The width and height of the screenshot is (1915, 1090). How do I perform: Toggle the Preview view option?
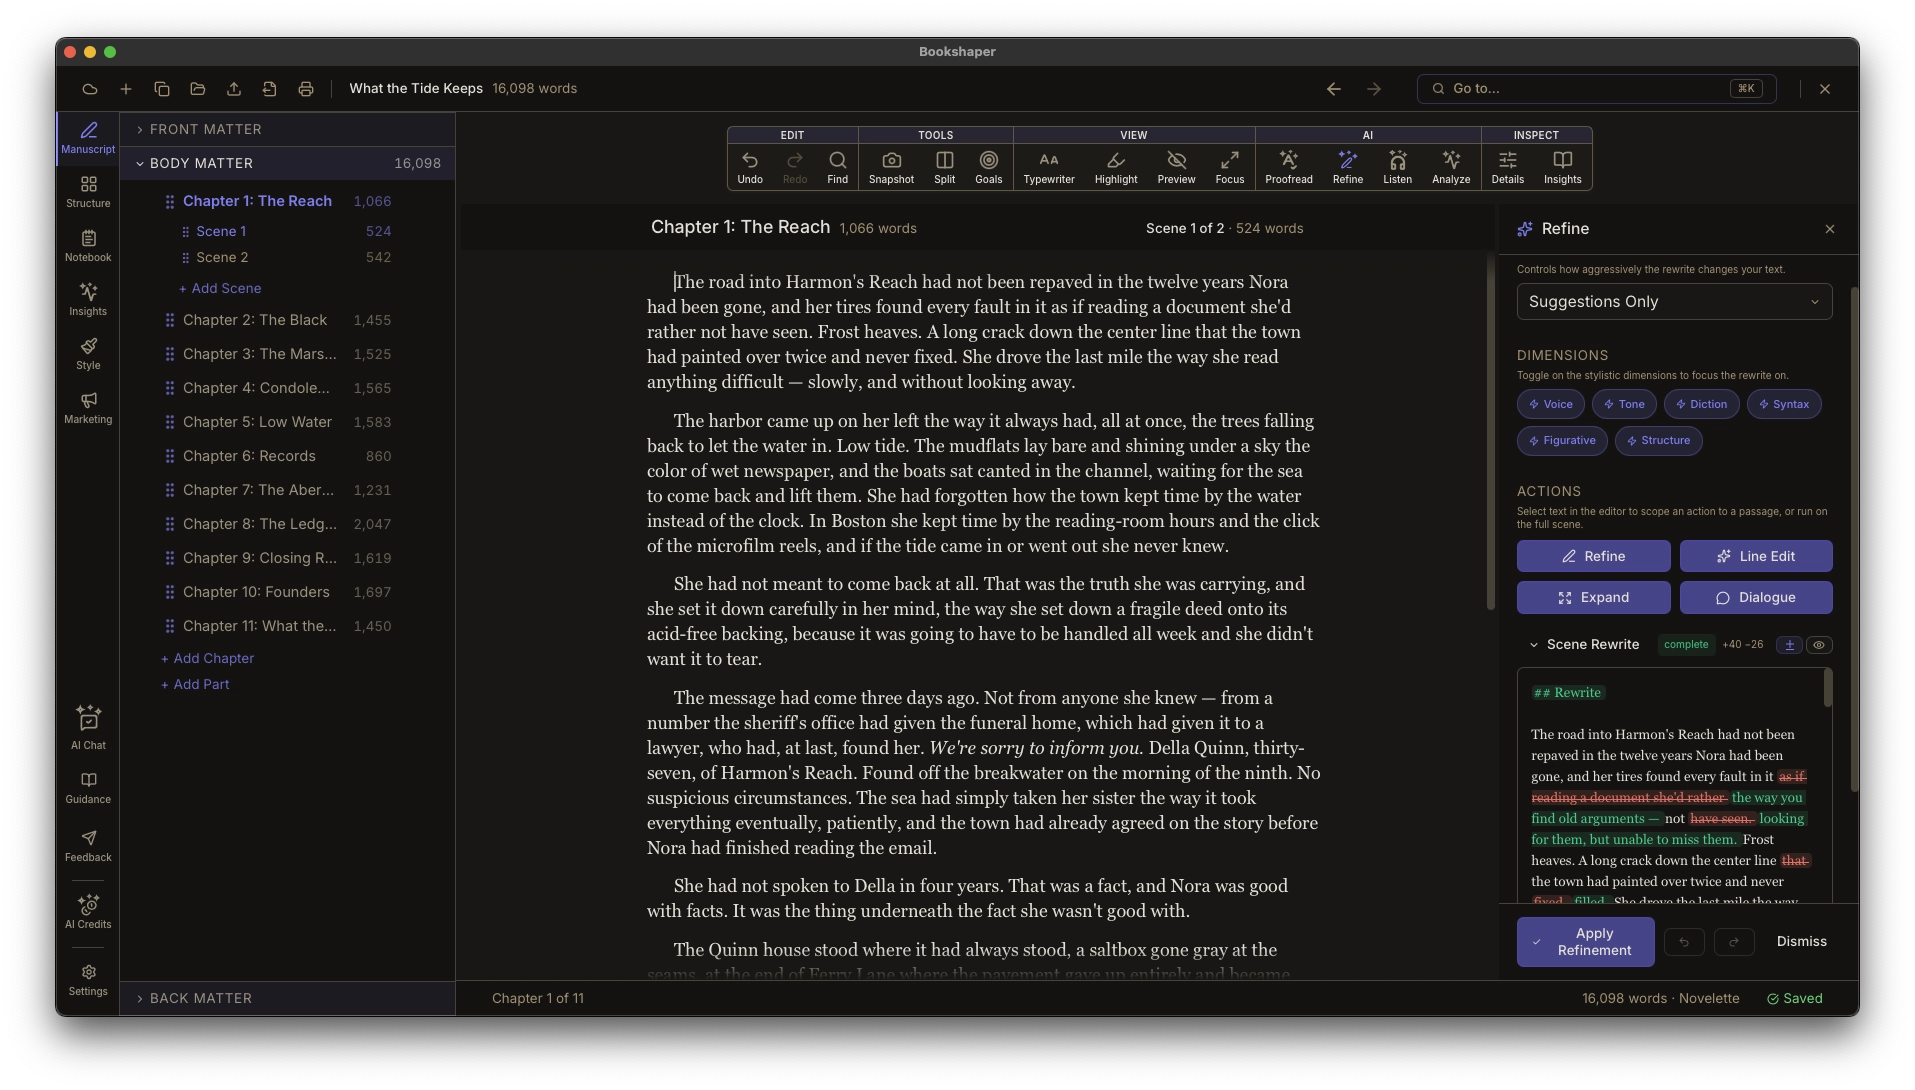point(1176,167)
